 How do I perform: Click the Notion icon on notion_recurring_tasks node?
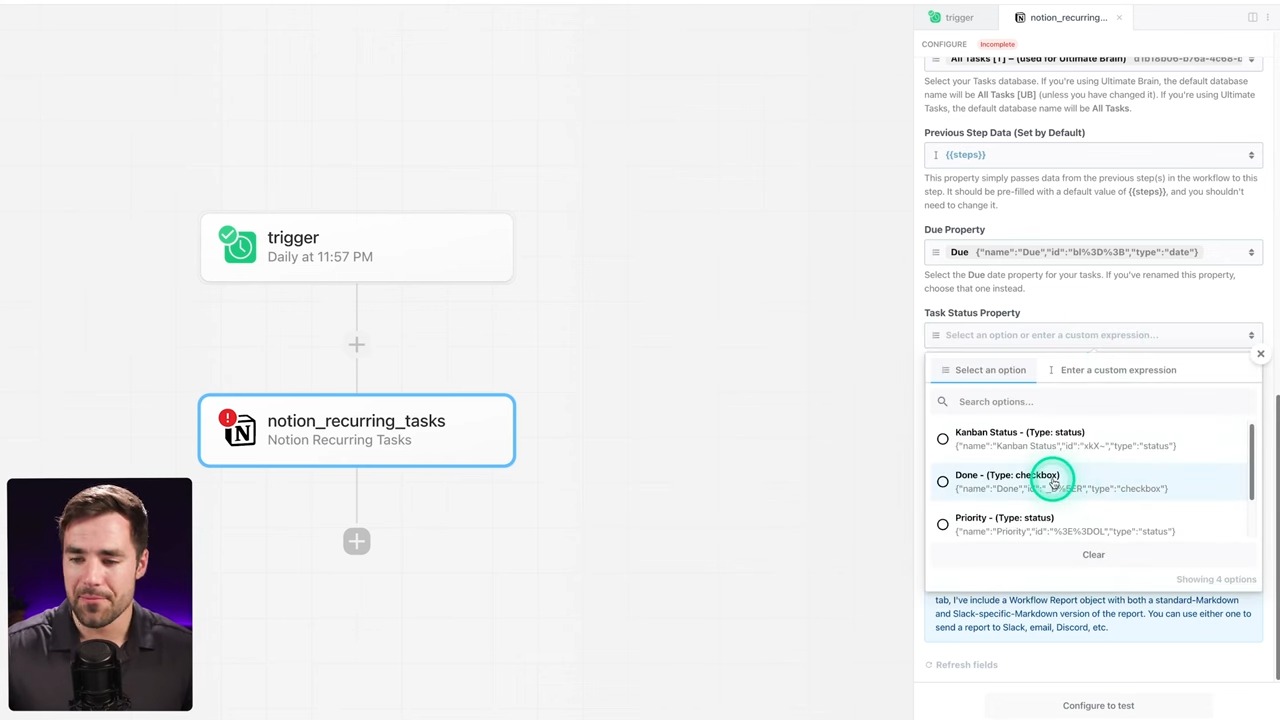[x=241, y=432]
